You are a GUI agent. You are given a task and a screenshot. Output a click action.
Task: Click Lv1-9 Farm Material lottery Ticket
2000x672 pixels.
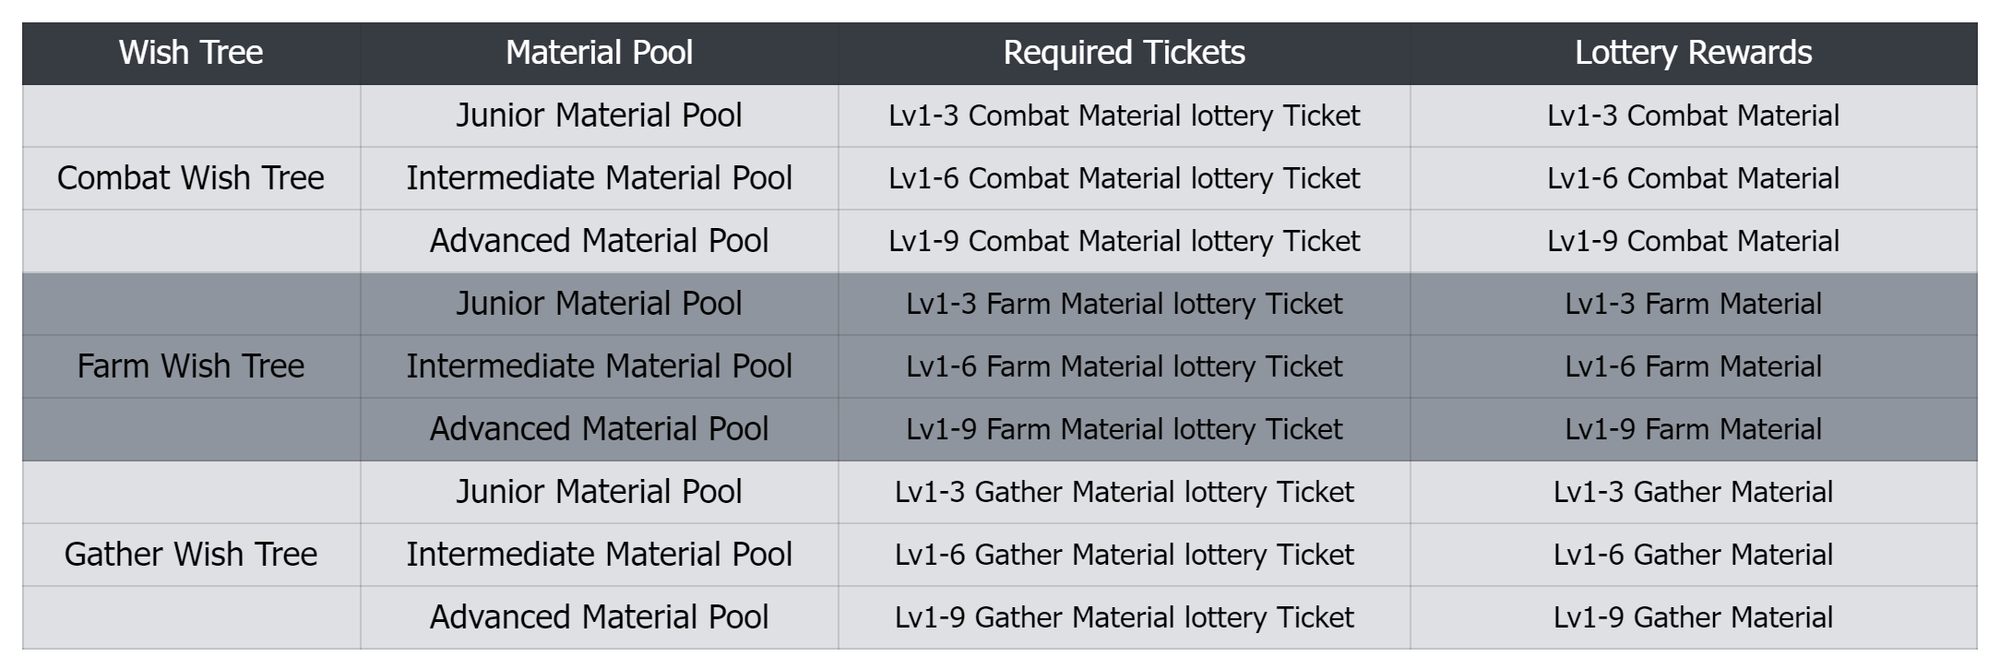click(x=1124, y=429)
